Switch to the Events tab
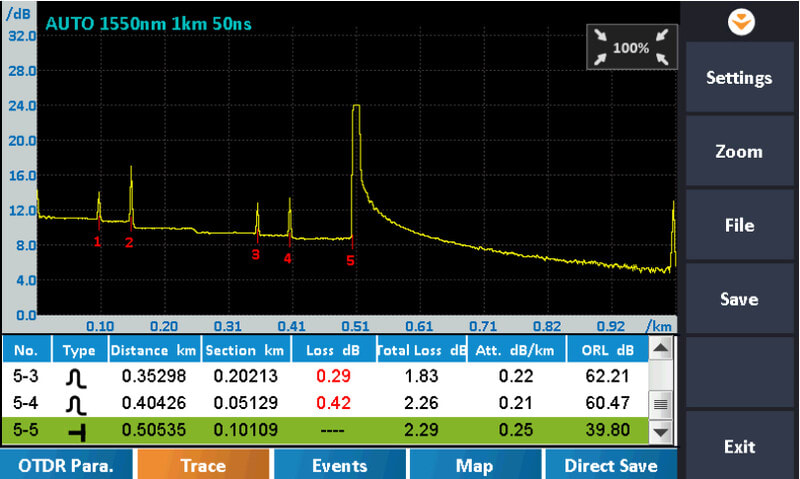Viewport: 800px width, 479px height. click(339, 465)
